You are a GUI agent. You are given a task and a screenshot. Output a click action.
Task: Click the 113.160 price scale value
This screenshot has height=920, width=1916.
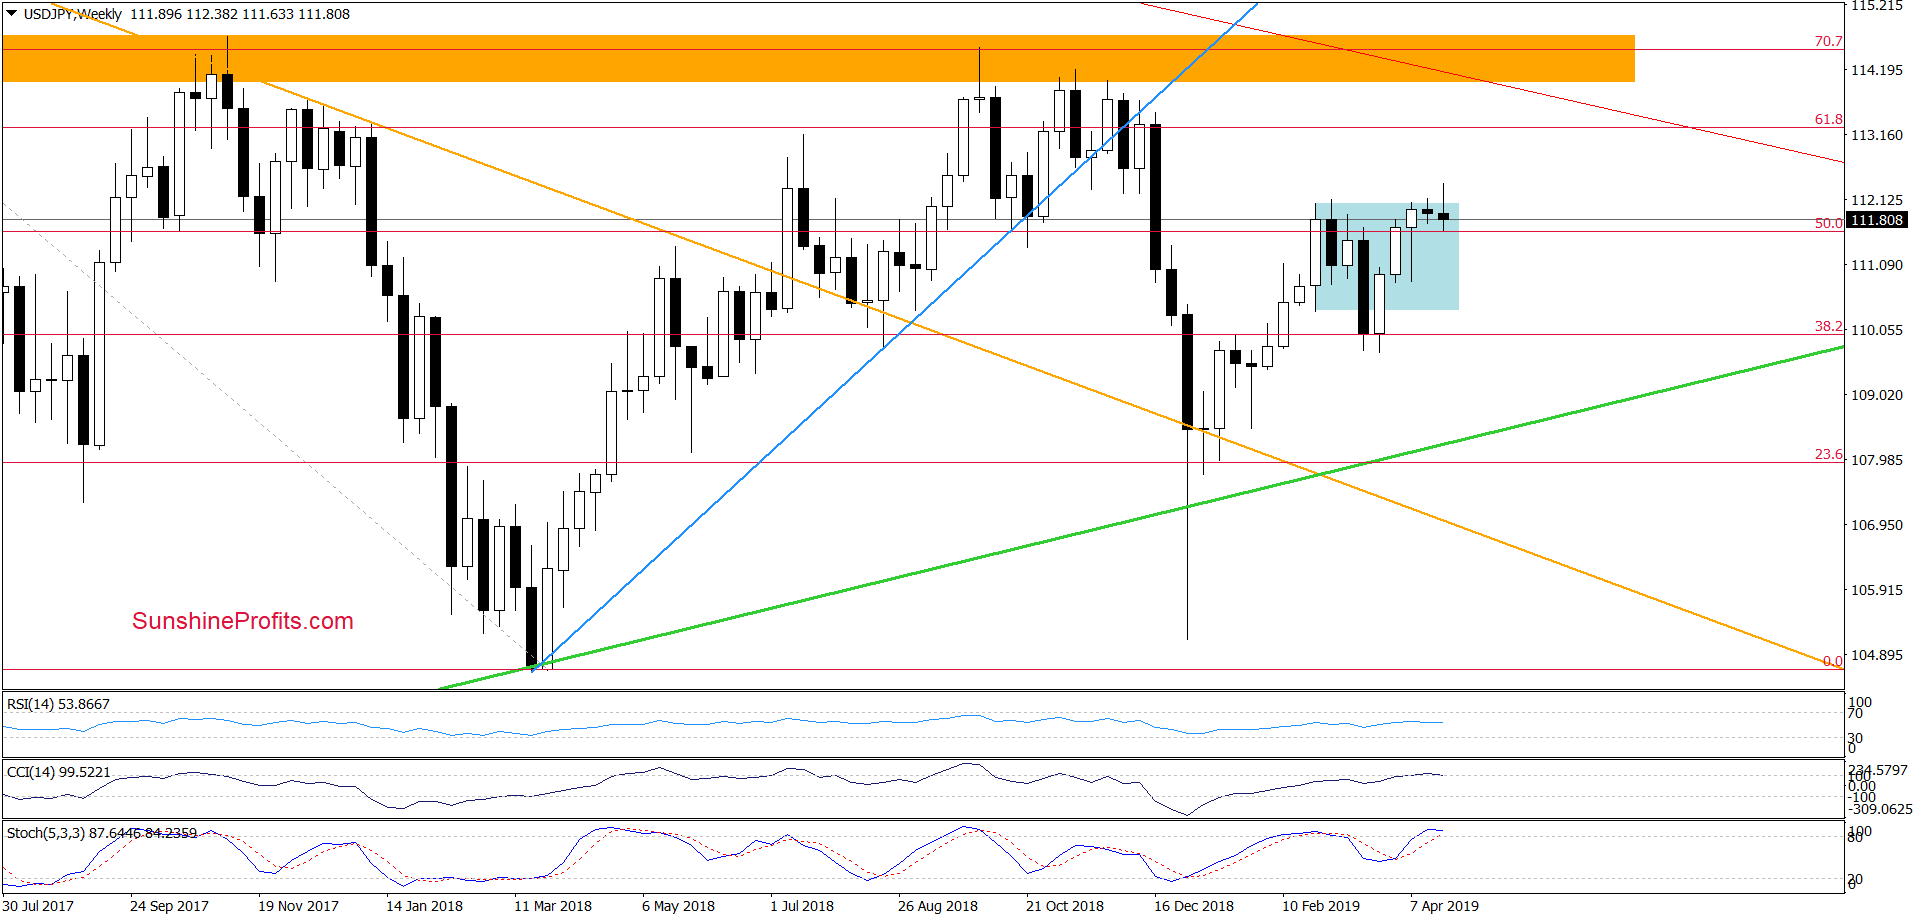[x=1877, y=135]
